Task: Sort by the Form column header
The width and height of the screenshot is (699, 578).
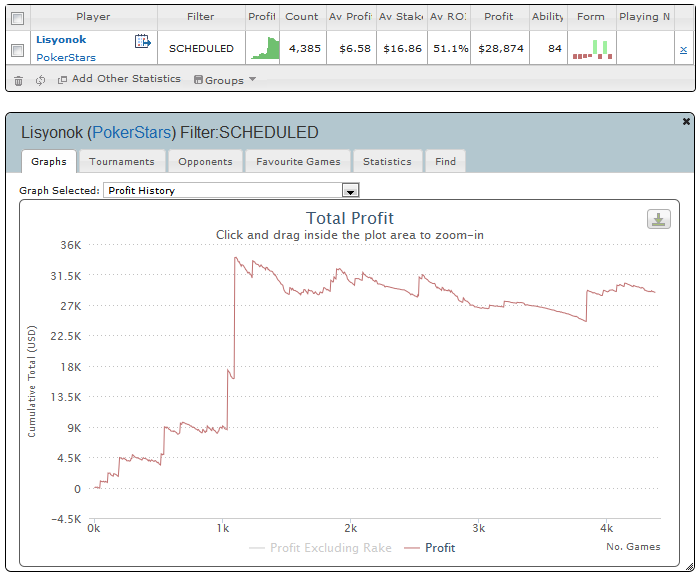Action: [x=591, y=16]
